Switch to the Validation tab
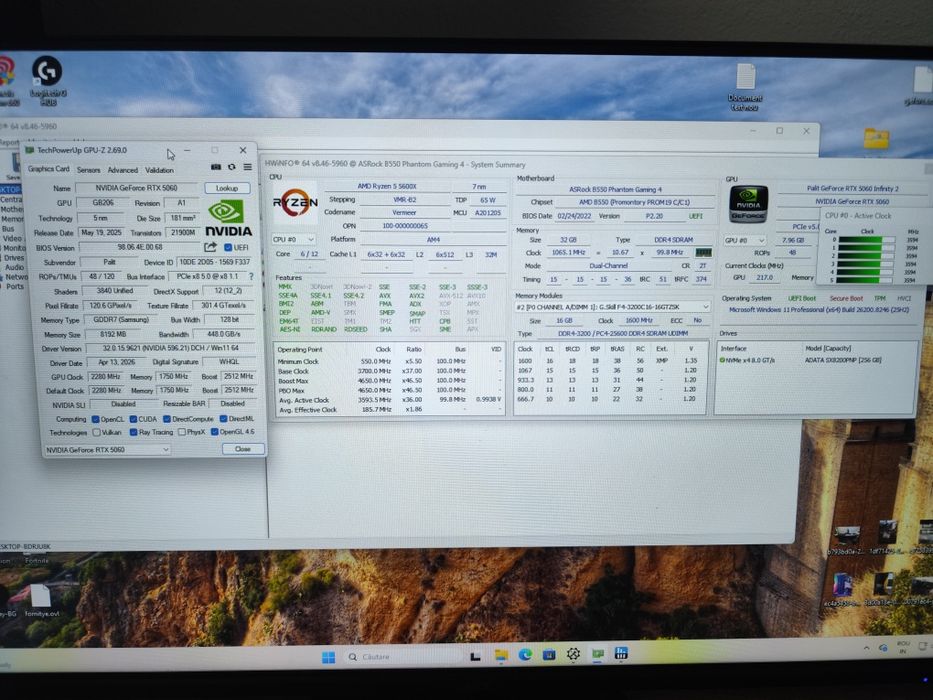933x700 pixels. coord(159,170)
